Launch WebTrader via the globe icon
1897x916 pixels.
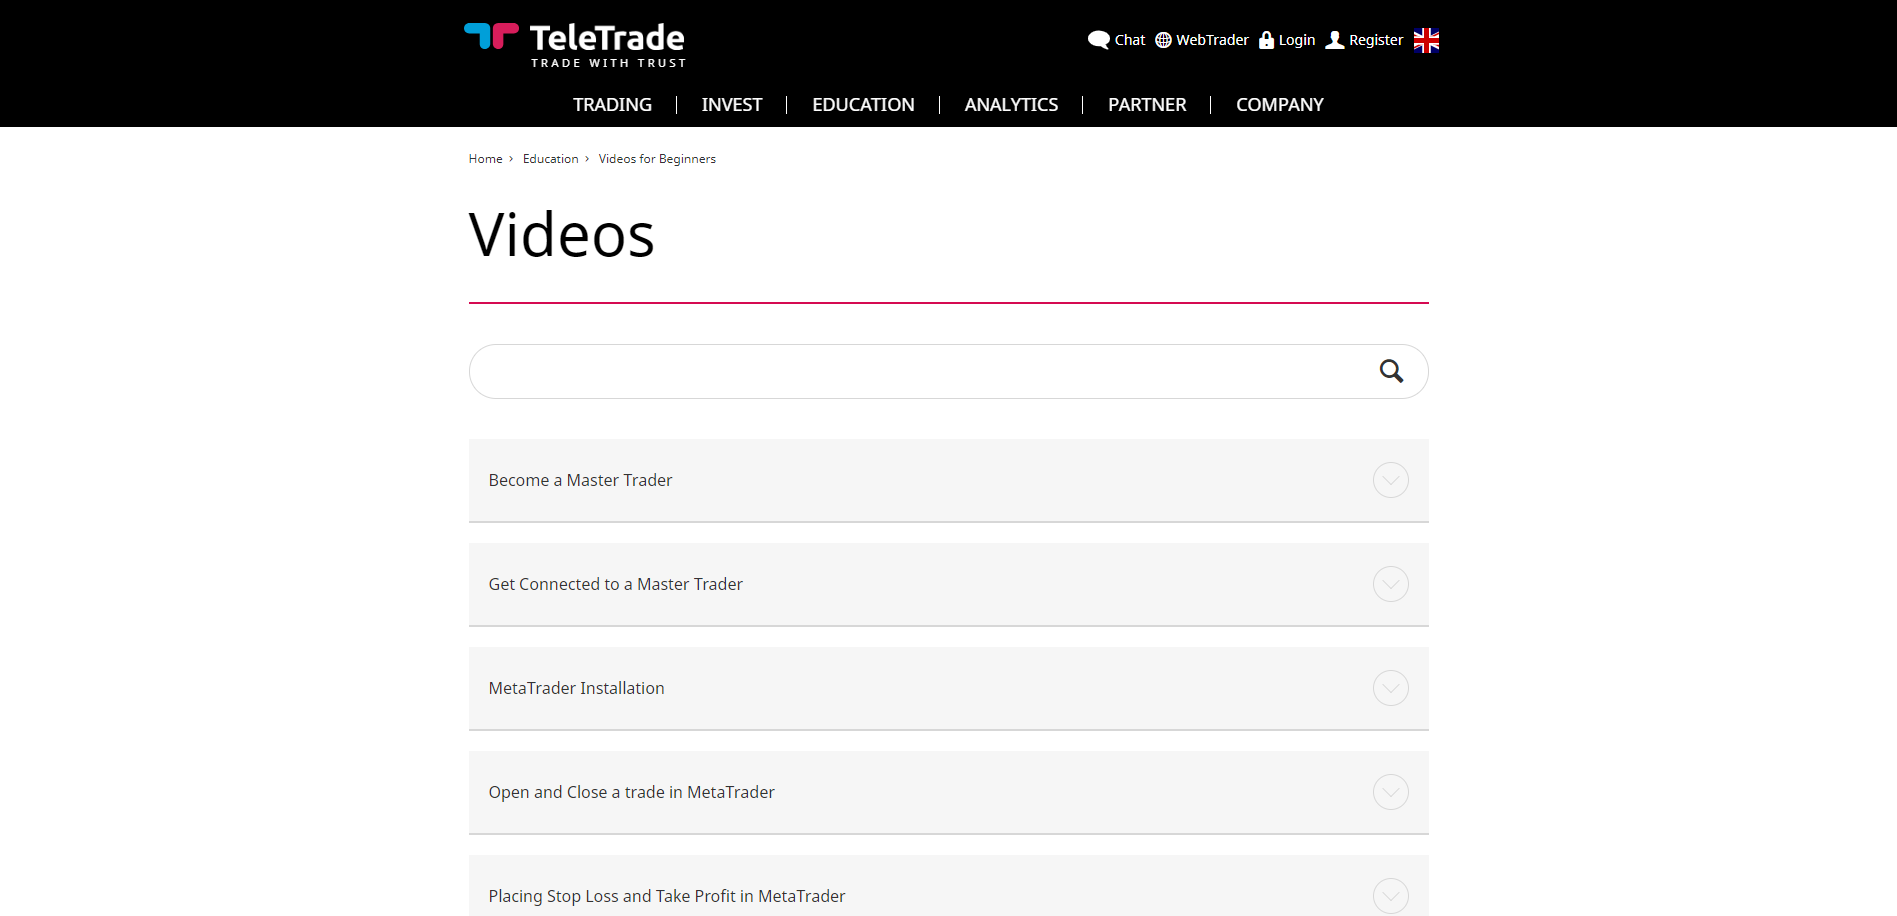click(x=1162, y=40)
